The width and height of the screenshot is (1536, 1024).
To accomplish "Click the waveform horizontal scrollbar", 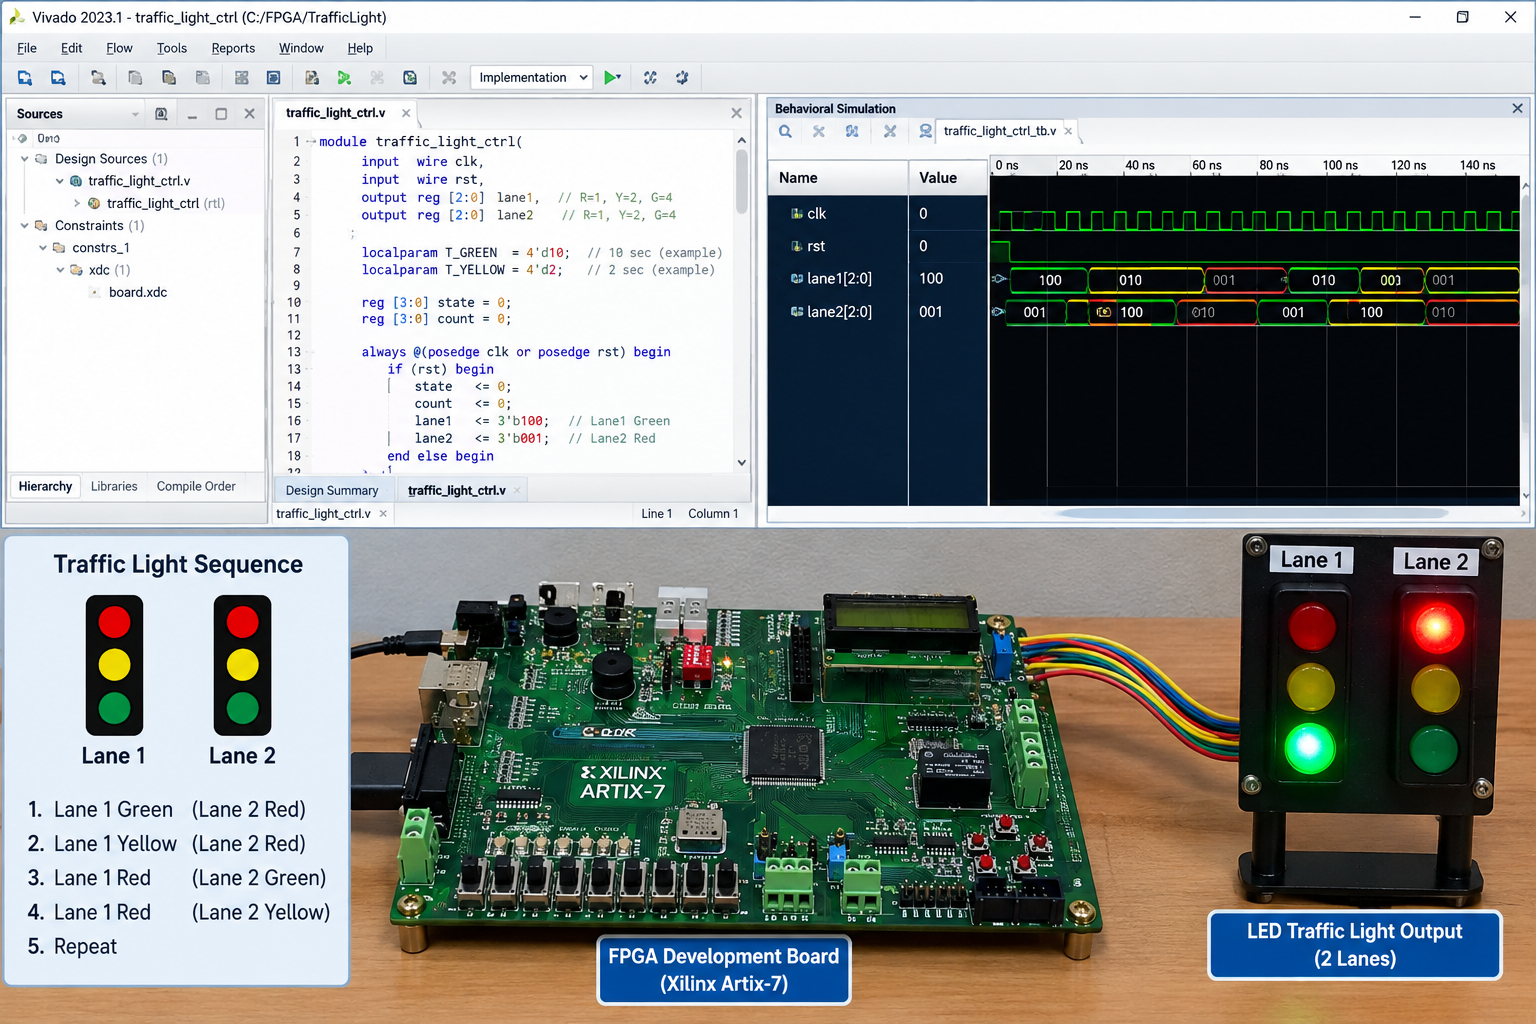I will (x=1252, y=514).
